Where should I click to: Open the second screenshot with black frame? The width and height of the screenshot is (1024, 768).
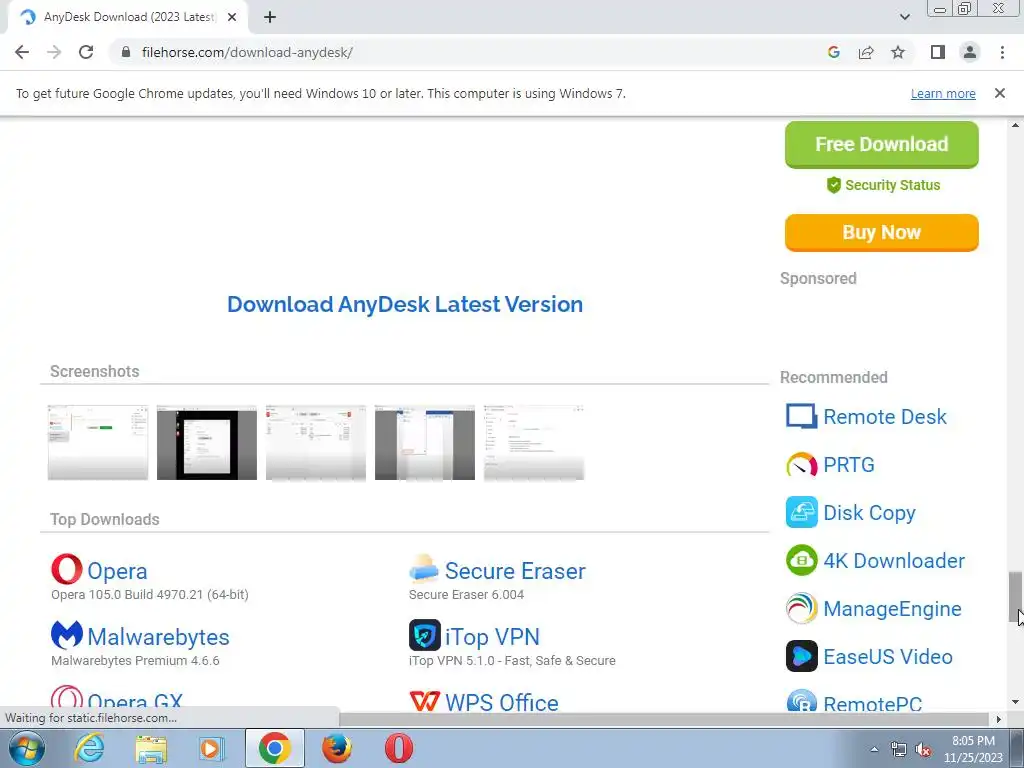pyautogui.click(x=207, y=443)
